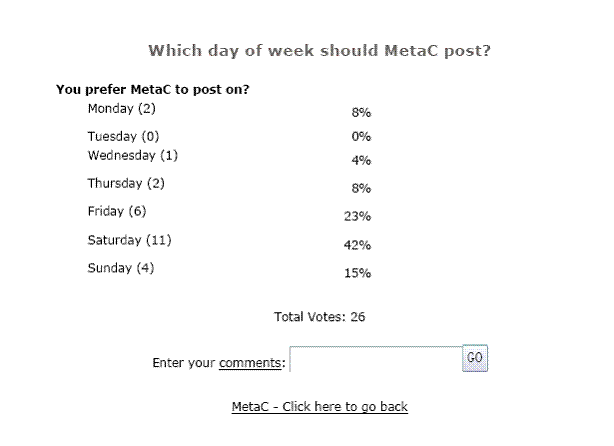Click the "You prefer MetaC to post on?" question
Viewport: 614px width, 446px height.
click(x=153, y=90)
